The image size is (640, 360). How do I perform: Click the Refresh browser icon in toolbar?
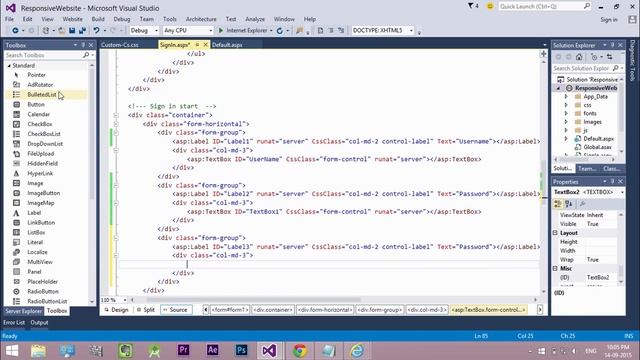(x=280, y=31)
